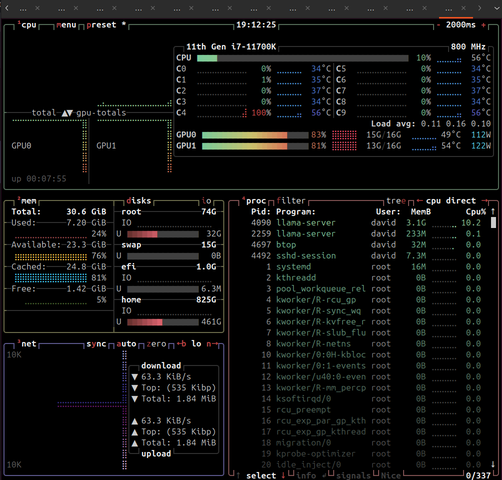Click the Nice button
This screenshot has height=480, width=502.
click(x=391, y=475)
